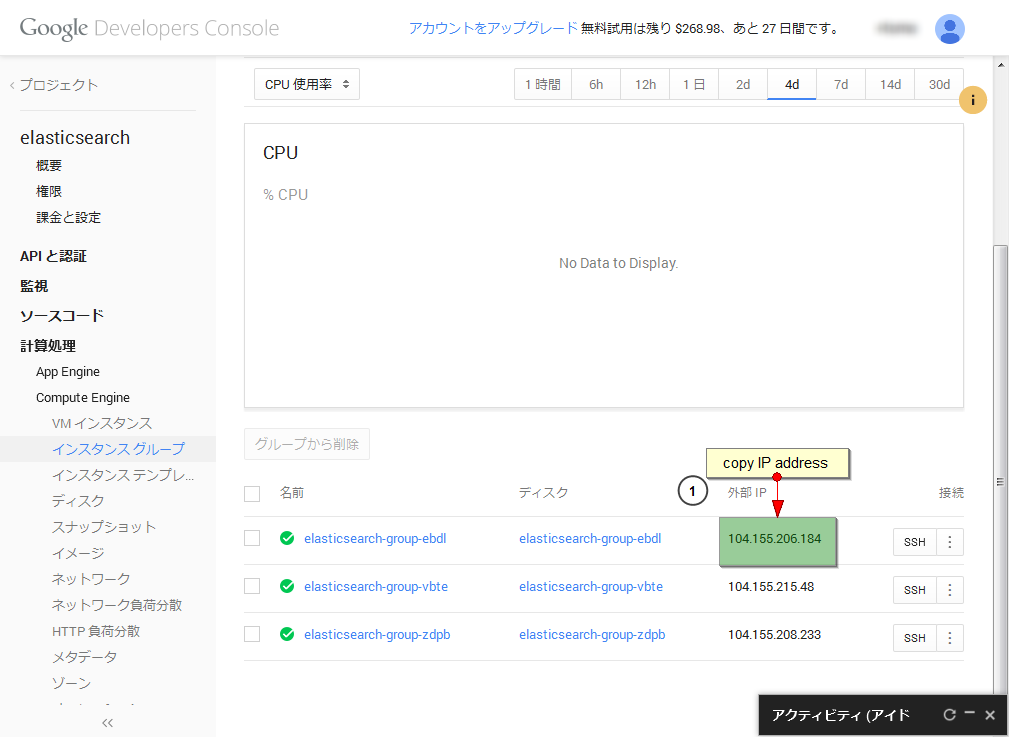Open instance link elasticsearch-group-vbte
Screen dimensions: 1009x737
376,586
